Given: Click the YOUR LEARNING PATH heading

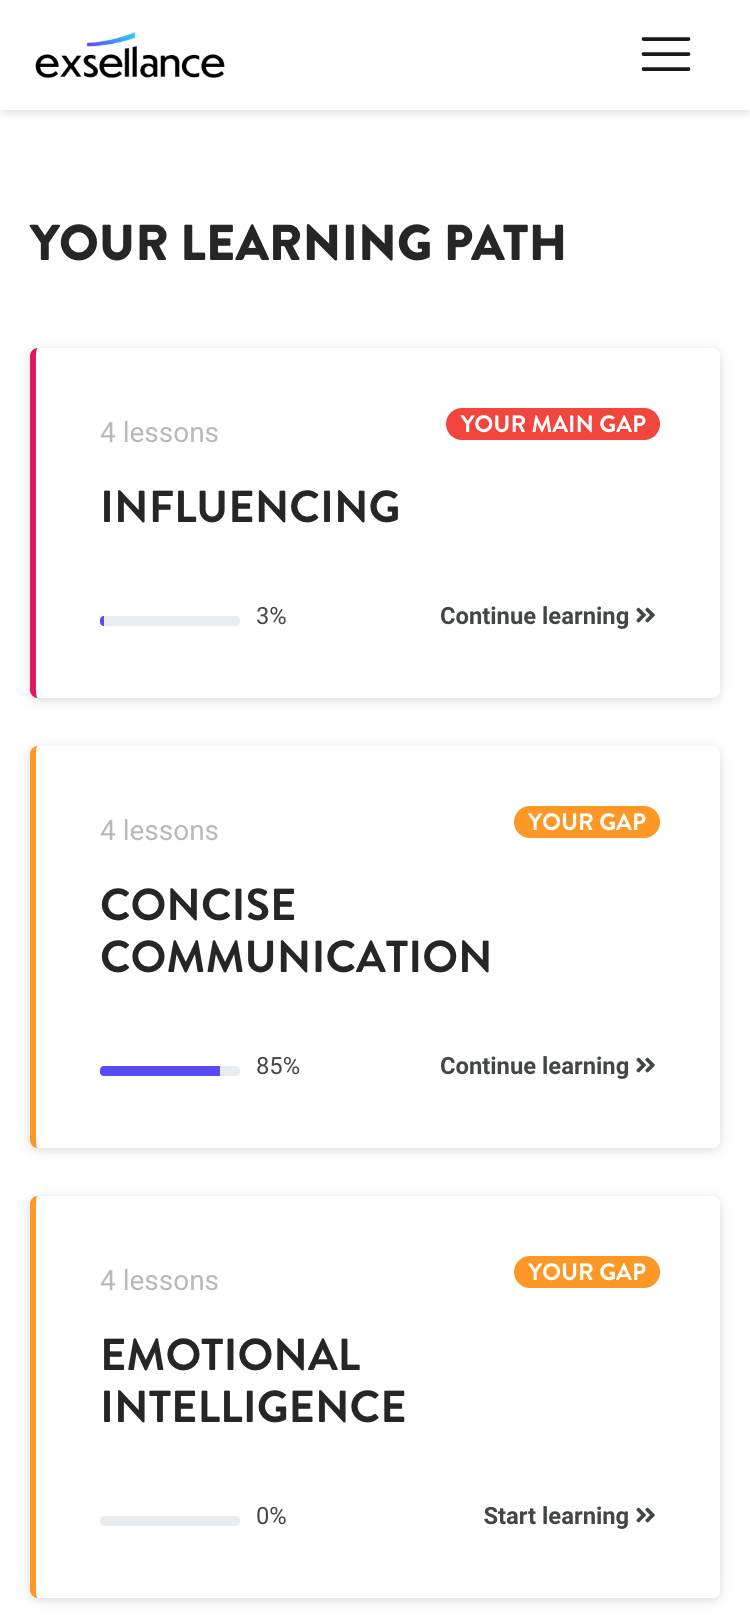Looking at the screenshot, I should click(x=298, y=243).
